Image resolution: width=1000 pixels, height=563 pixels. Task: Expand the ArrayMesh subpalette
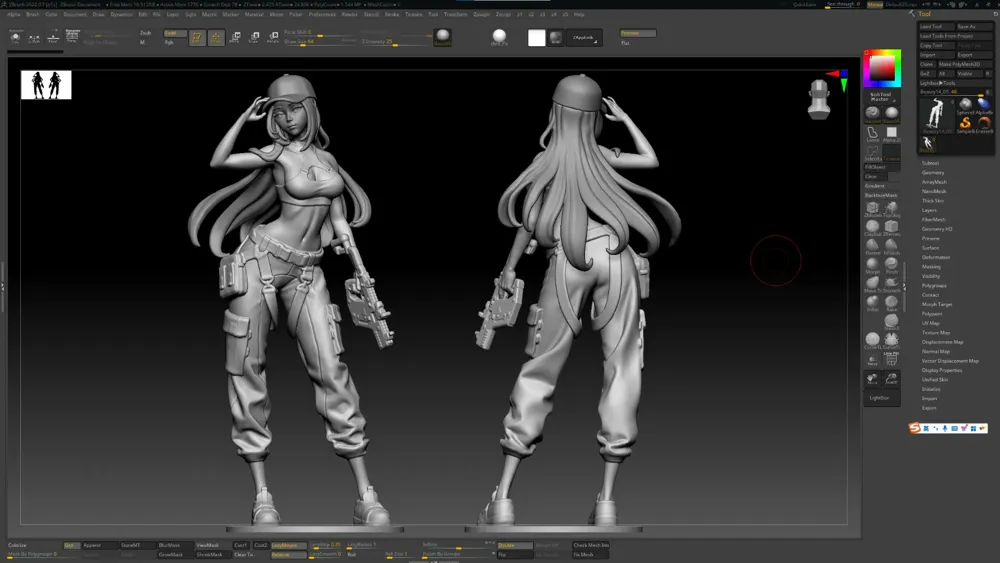[934, 182]
